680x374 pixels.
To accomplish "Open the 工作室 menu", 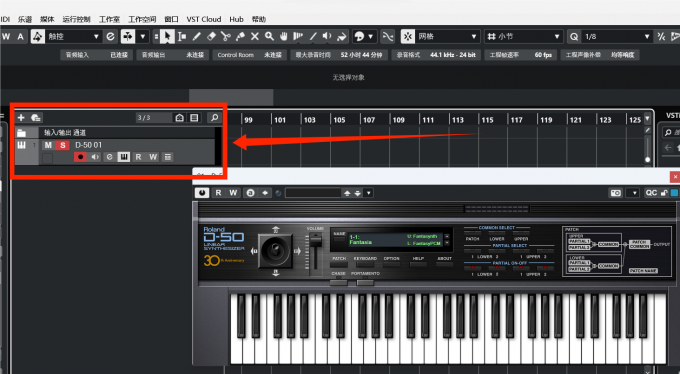I will click(x=109, y=19).
